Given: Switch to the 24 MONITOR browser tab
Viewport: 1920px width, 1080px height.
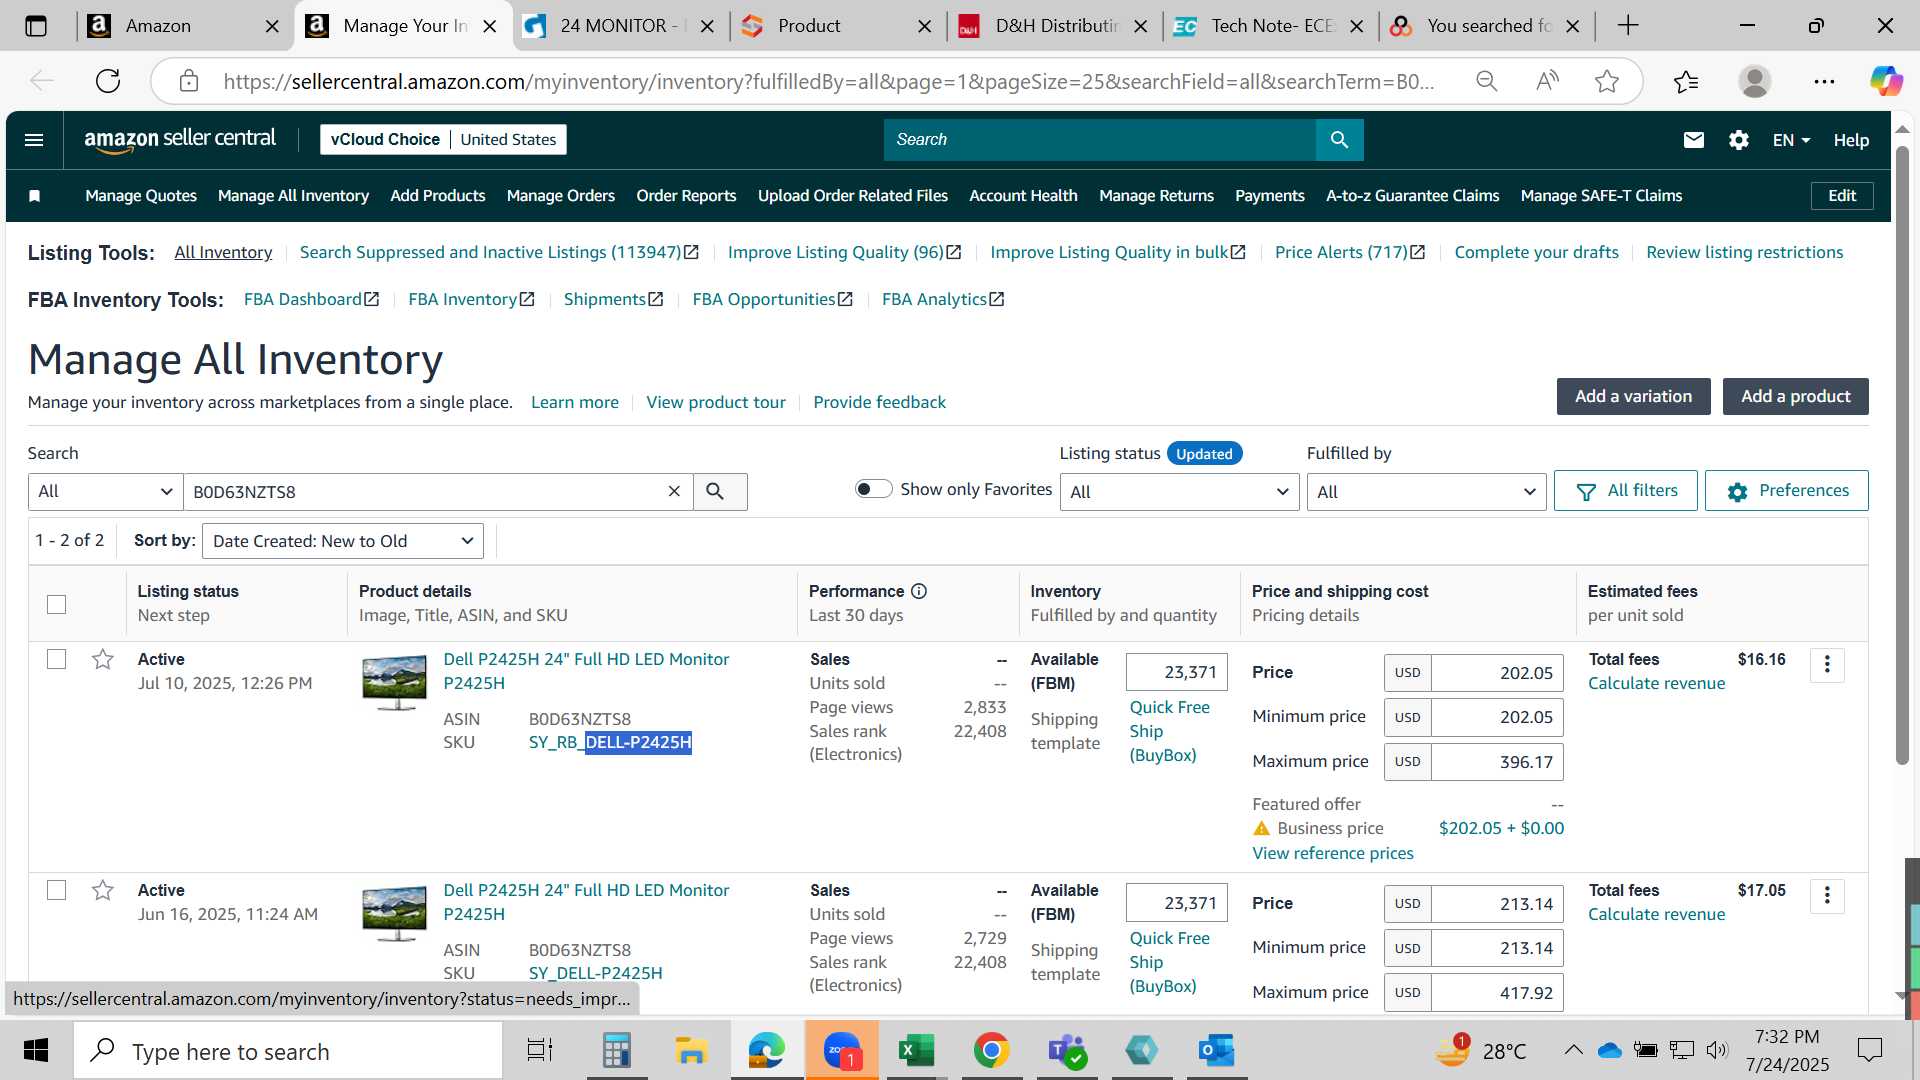Looking at the screenshot, I should (x=618, y=26).
